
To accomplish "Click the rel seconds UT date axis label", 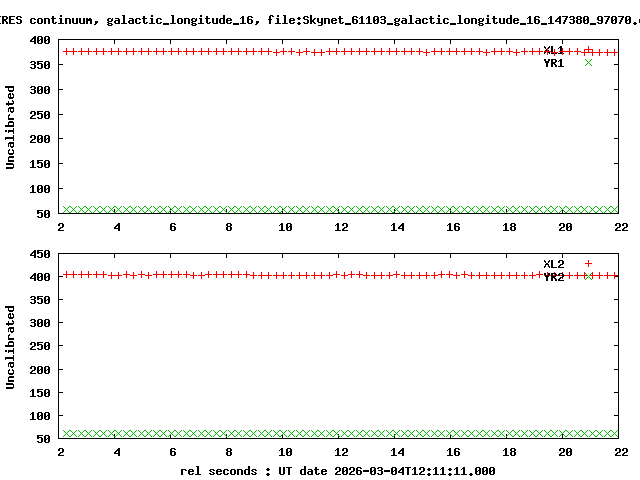I will click(x=337, y=470).
